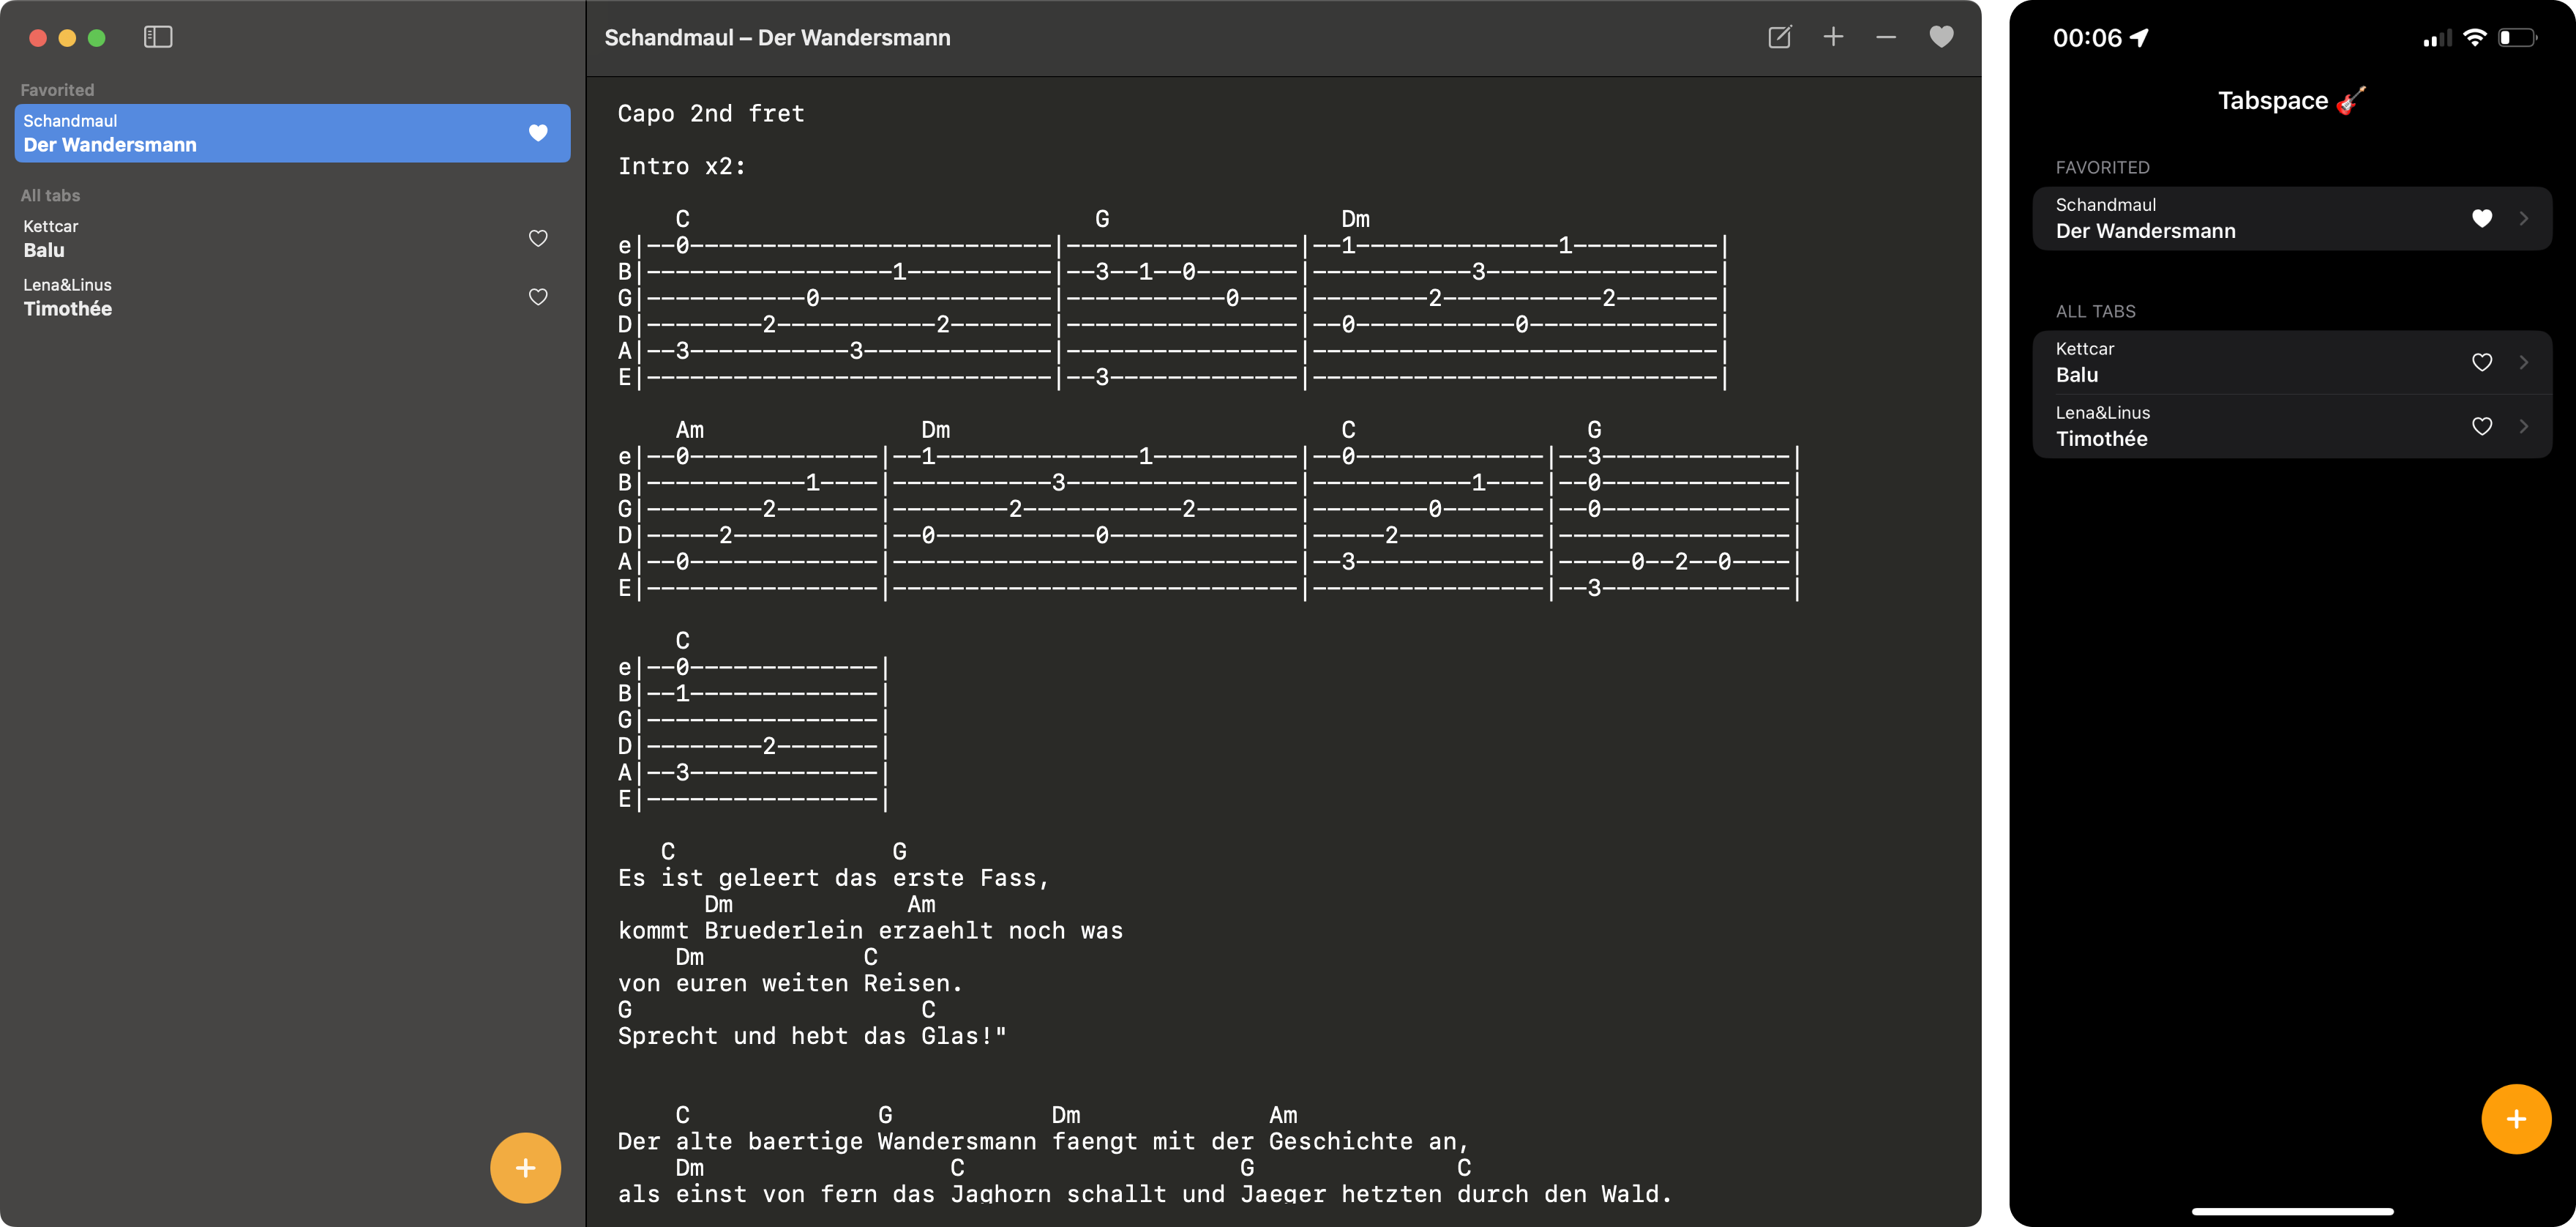Click the iPhone cellular signal icon

coord(2437,39)
